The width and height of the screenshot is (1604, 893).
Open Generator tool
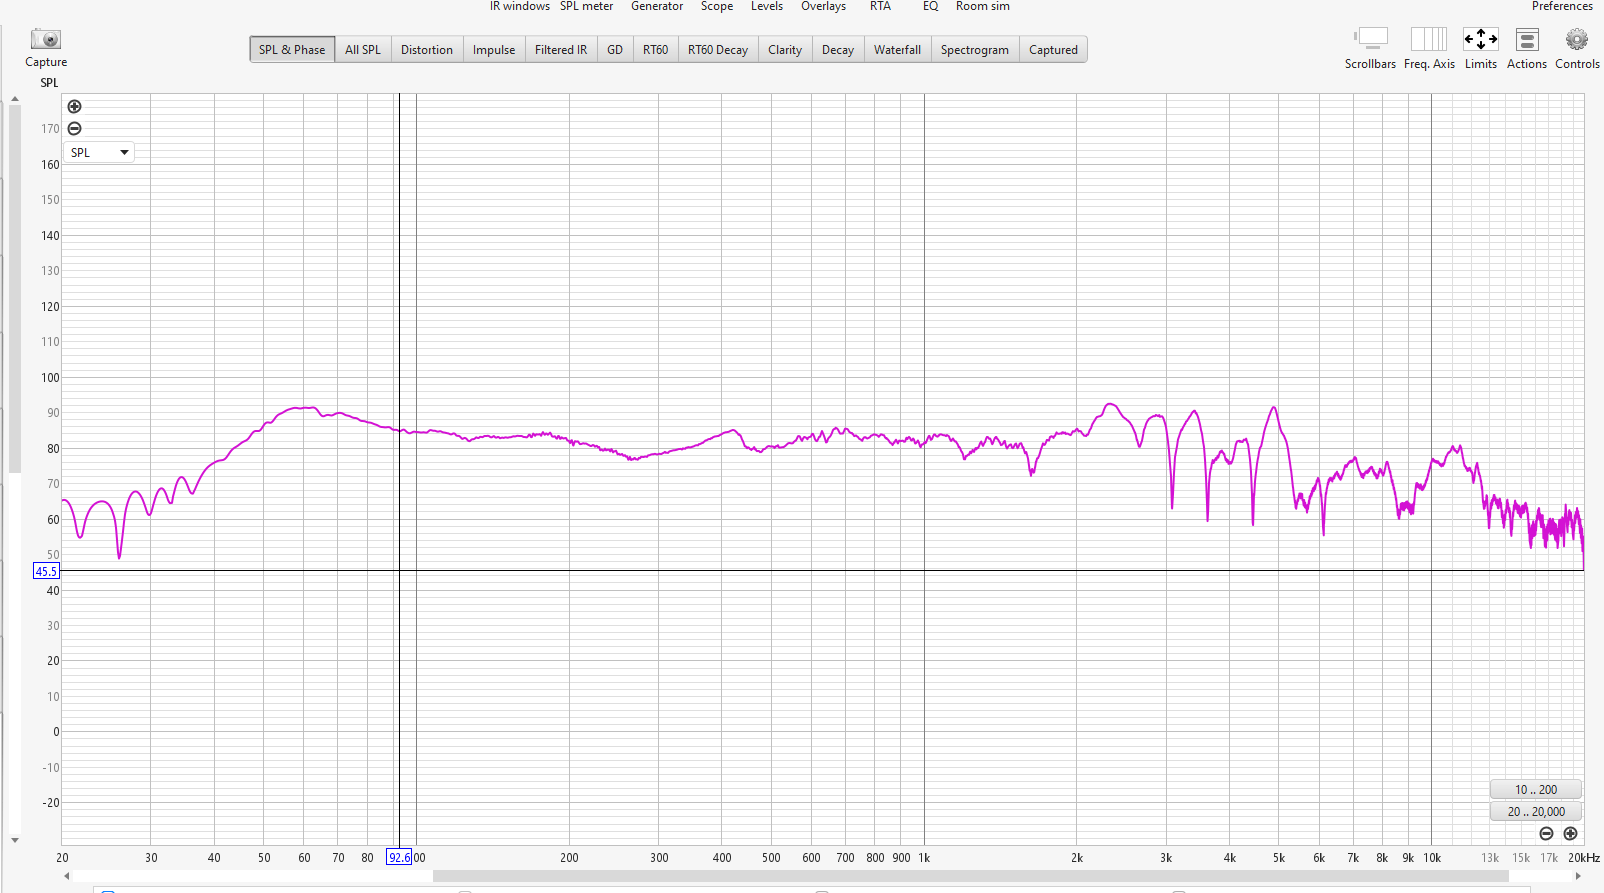tap(657, 6)
